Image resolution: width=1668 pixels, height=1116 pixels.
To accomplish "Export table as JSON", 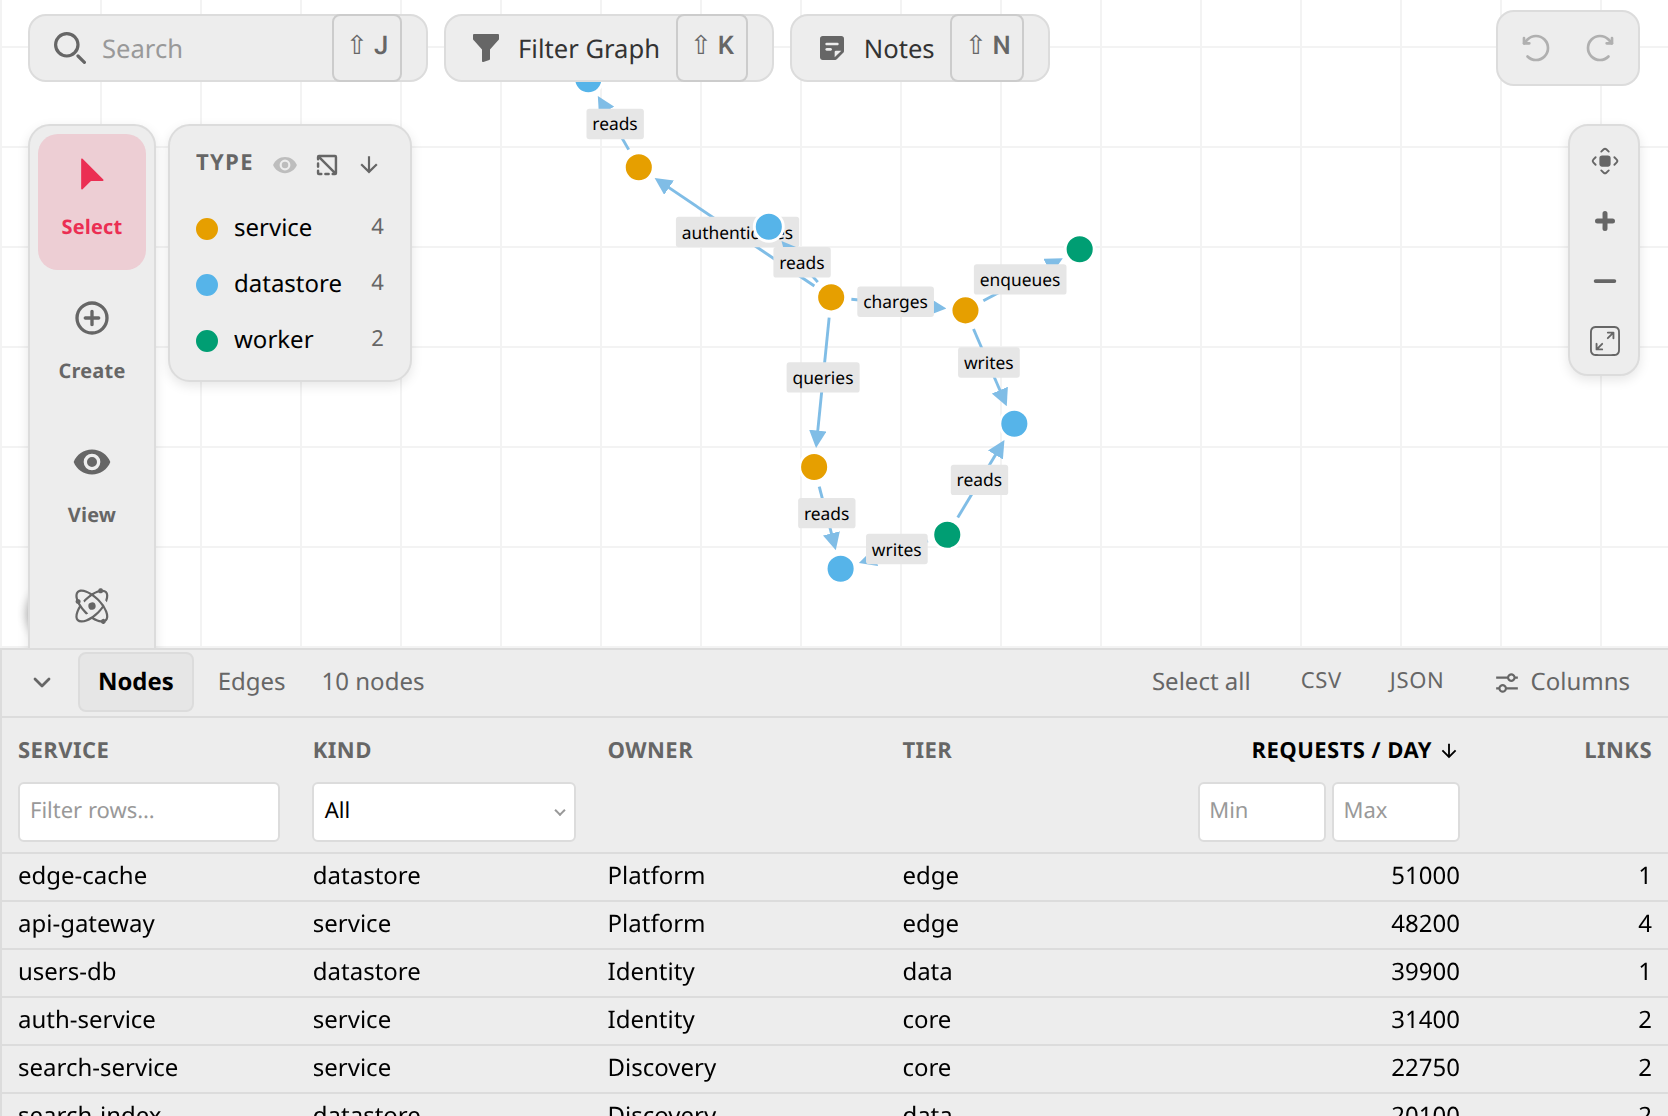I will 1415,681.
